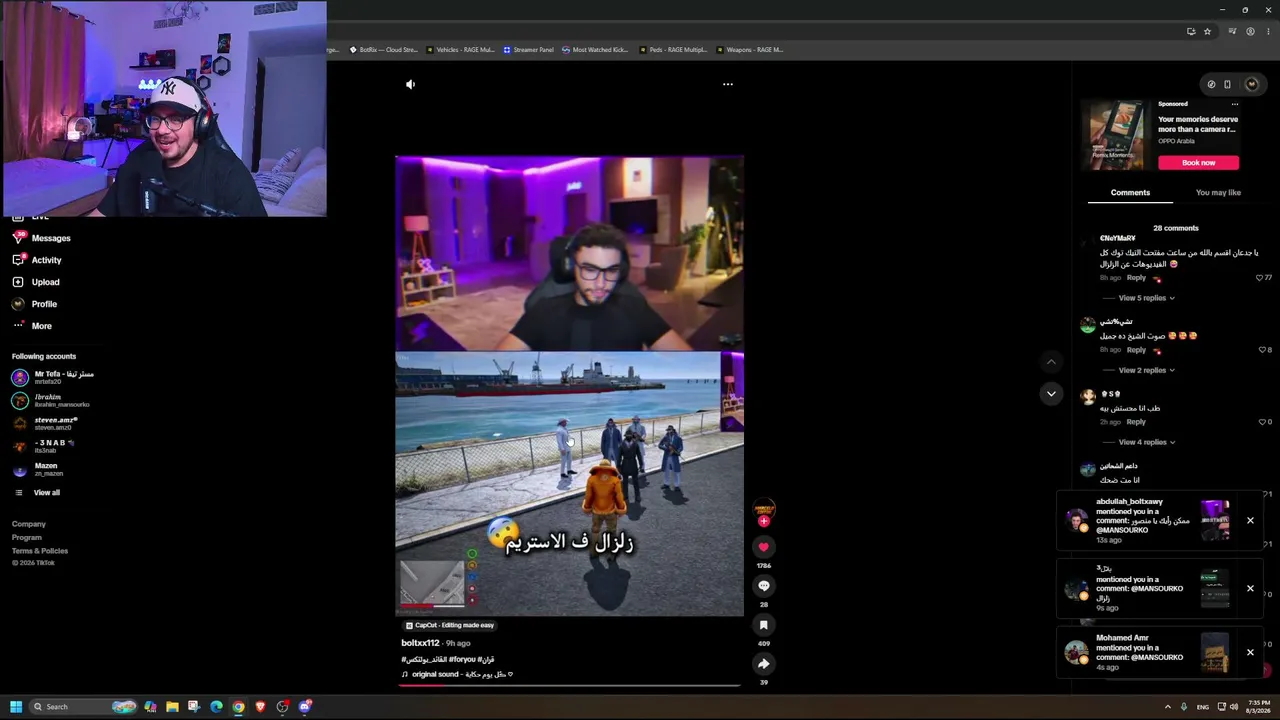Open Discord from the taskbar
The height and width of the screenshot is (720, 1280).
click(305, 707)
